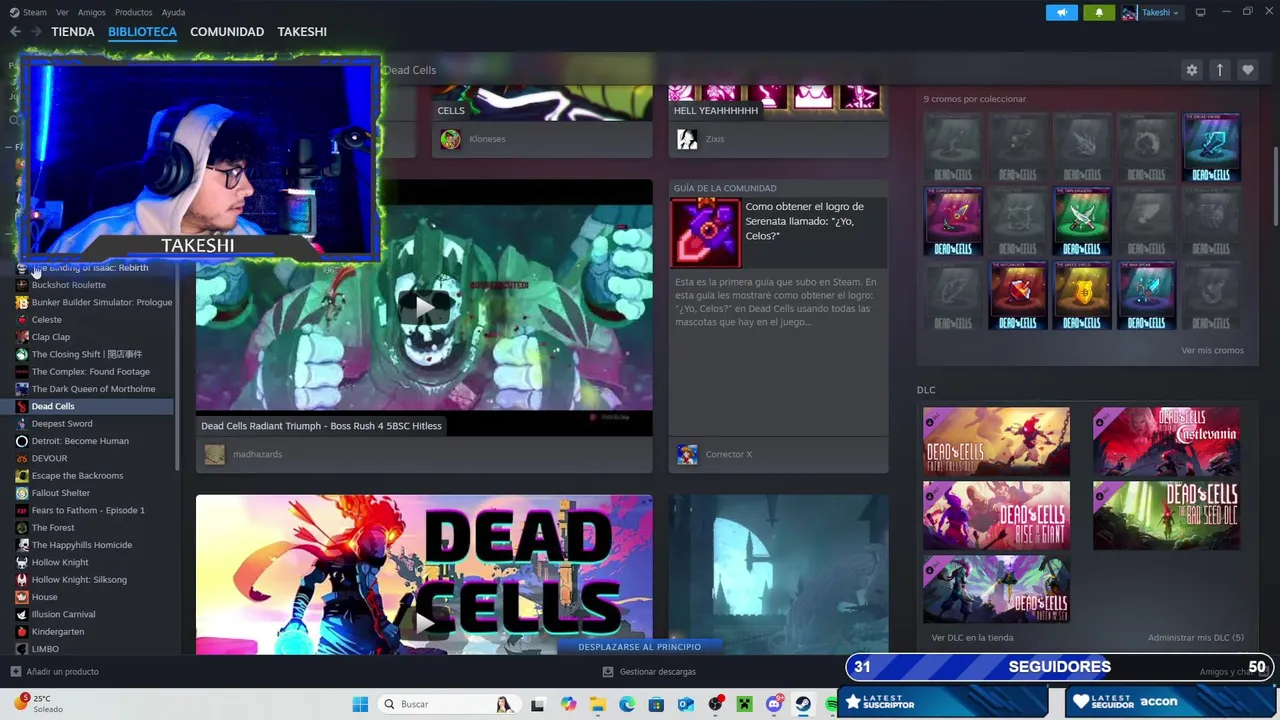
Task: Play the Boss Rush 4 5BSC Hitless video
Action: point(424,305)
